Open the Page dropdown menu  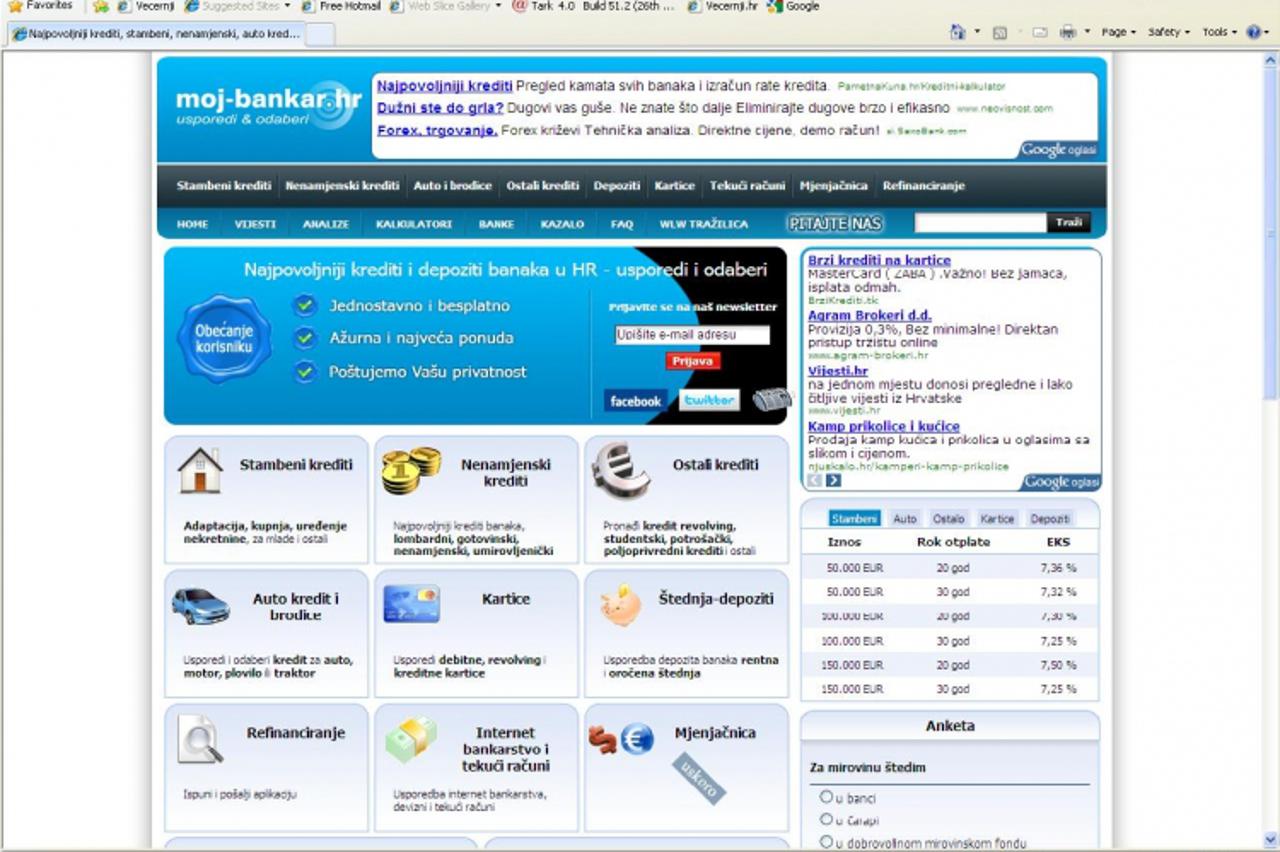pyautogui.click(x=1118, y=32)
